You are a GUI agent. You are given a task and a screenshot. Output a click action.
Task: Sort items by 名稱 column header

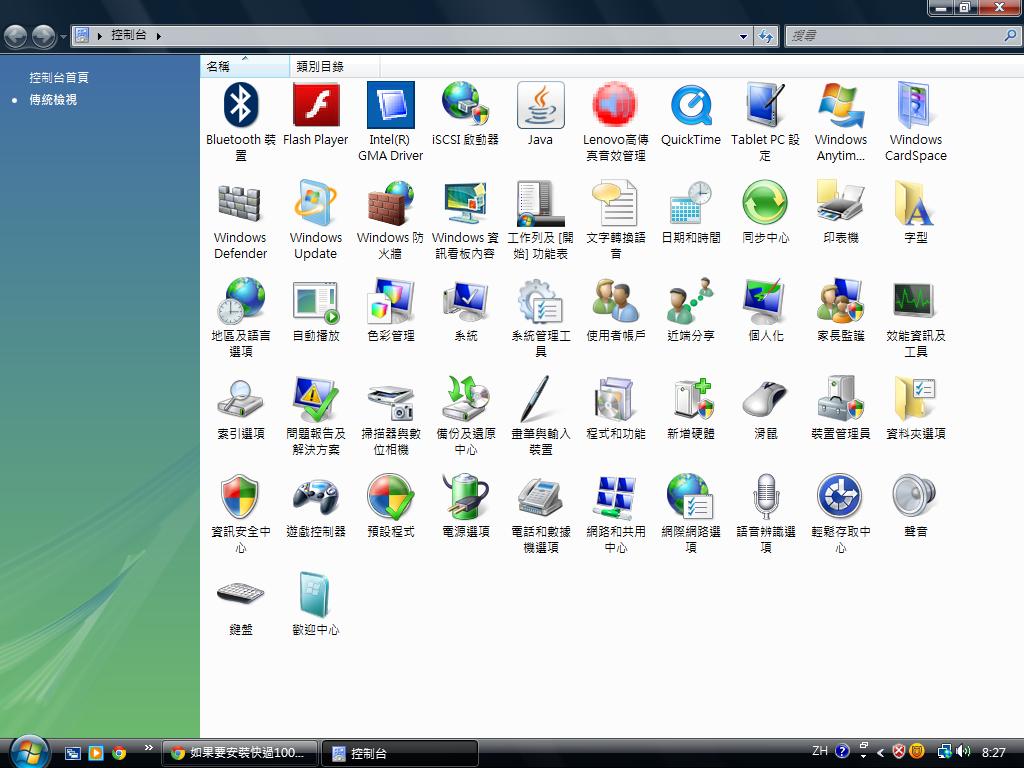pos(245,66)
